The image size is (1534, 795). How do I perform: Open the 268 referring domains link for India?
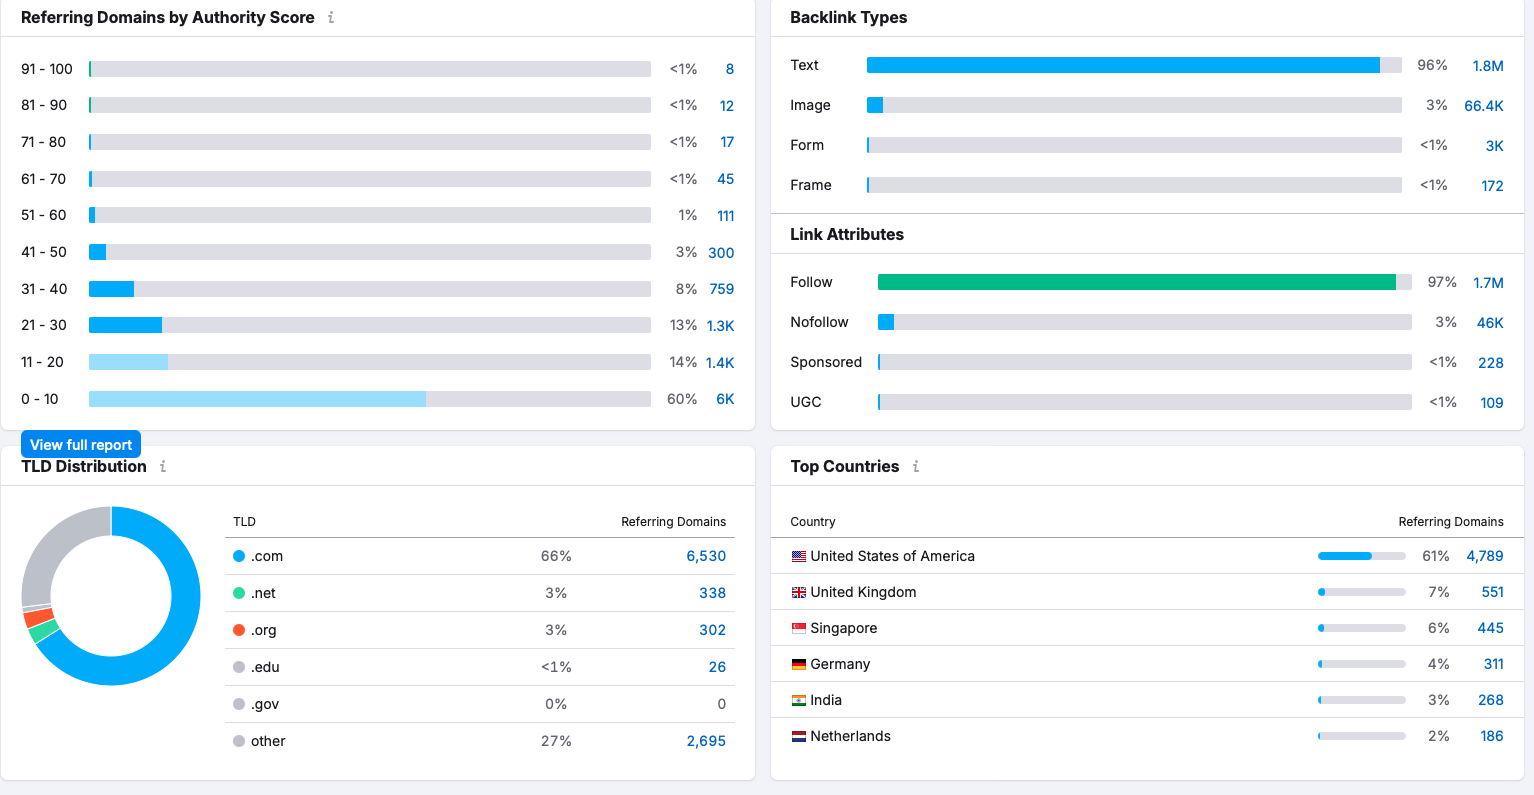[x=1490, y=699]
